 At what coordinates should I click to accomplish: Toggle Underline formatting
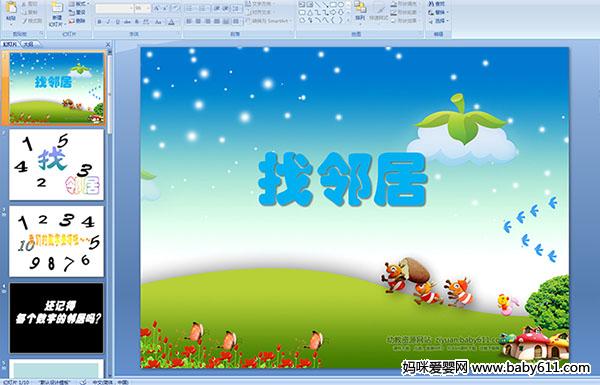117,22
